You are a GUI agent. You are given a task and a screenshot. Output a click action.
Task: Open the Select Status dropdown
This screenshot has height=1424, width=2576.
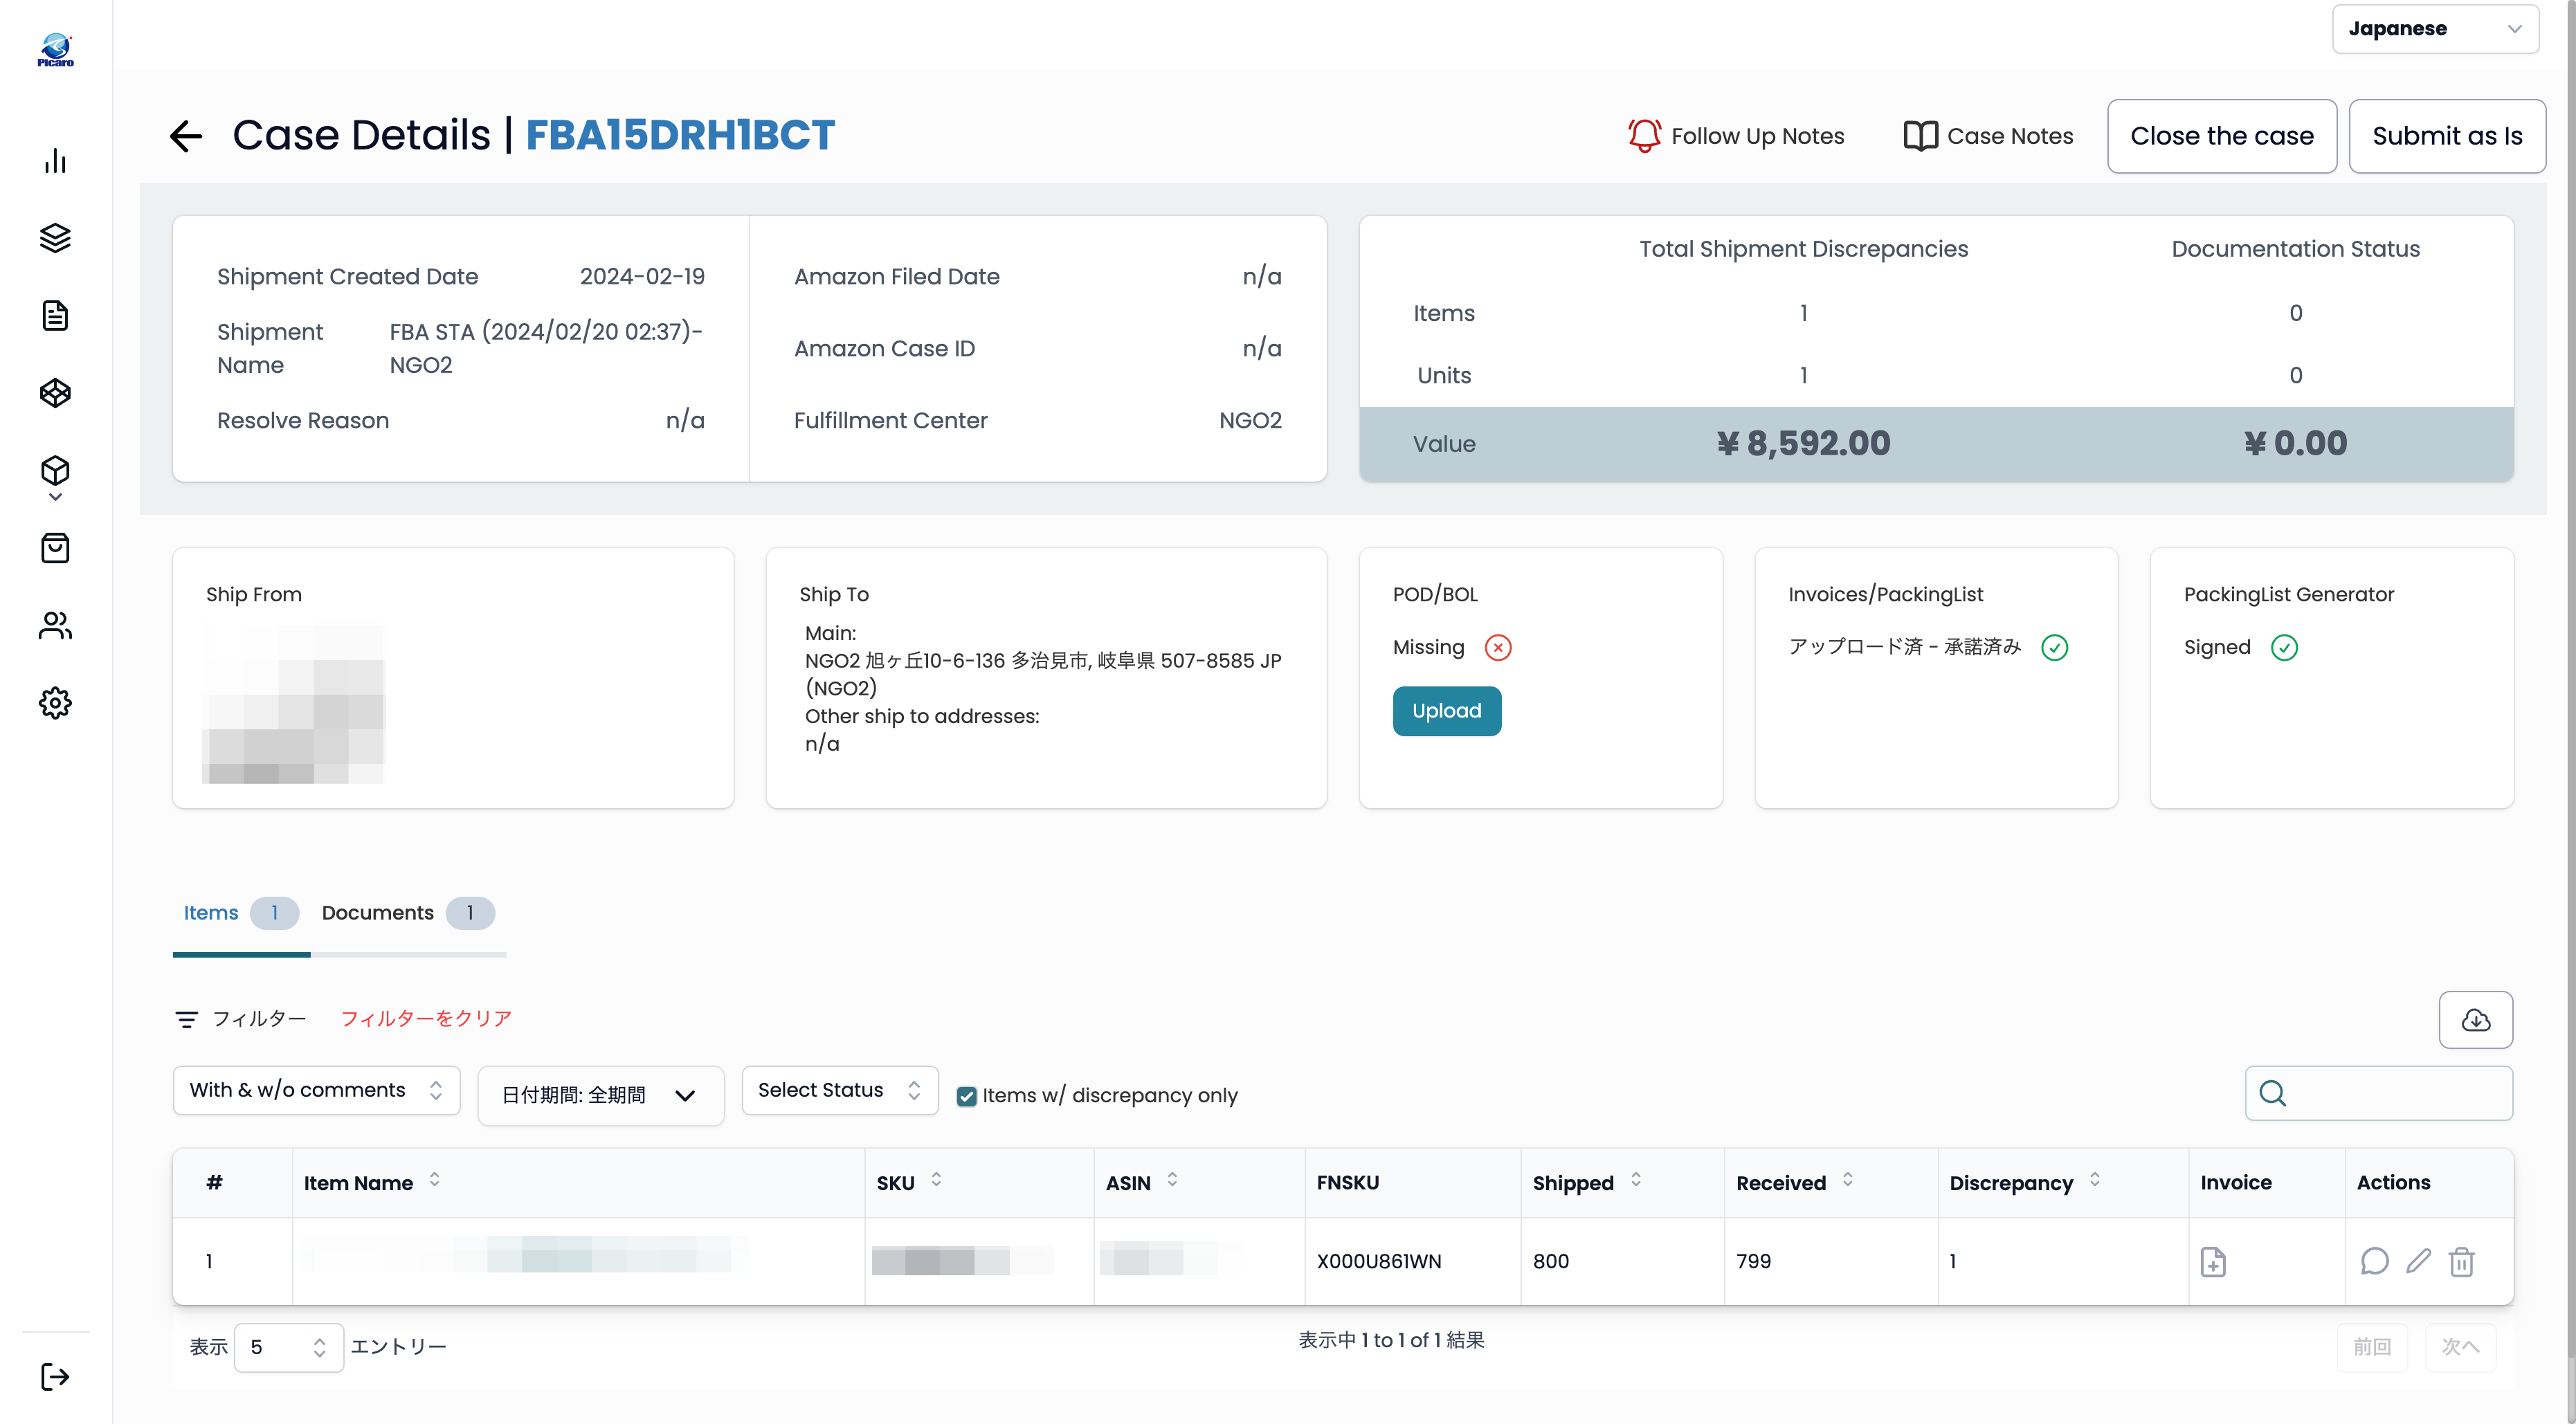[839, 1090]
